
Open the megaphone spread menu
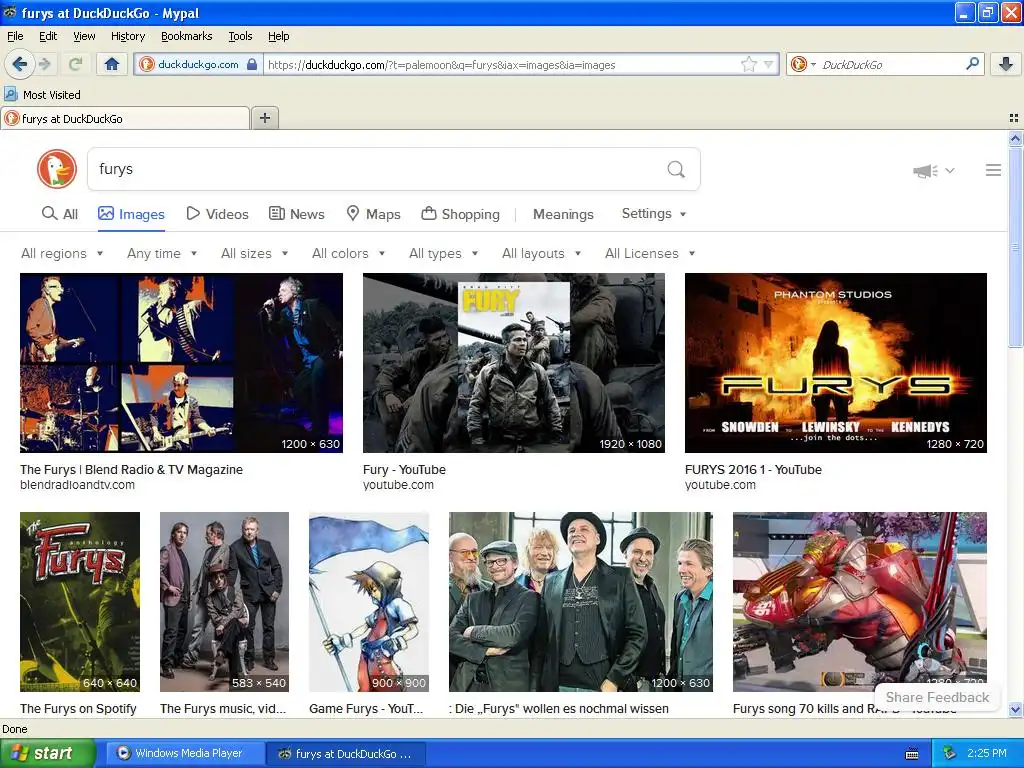click(933, 170)
